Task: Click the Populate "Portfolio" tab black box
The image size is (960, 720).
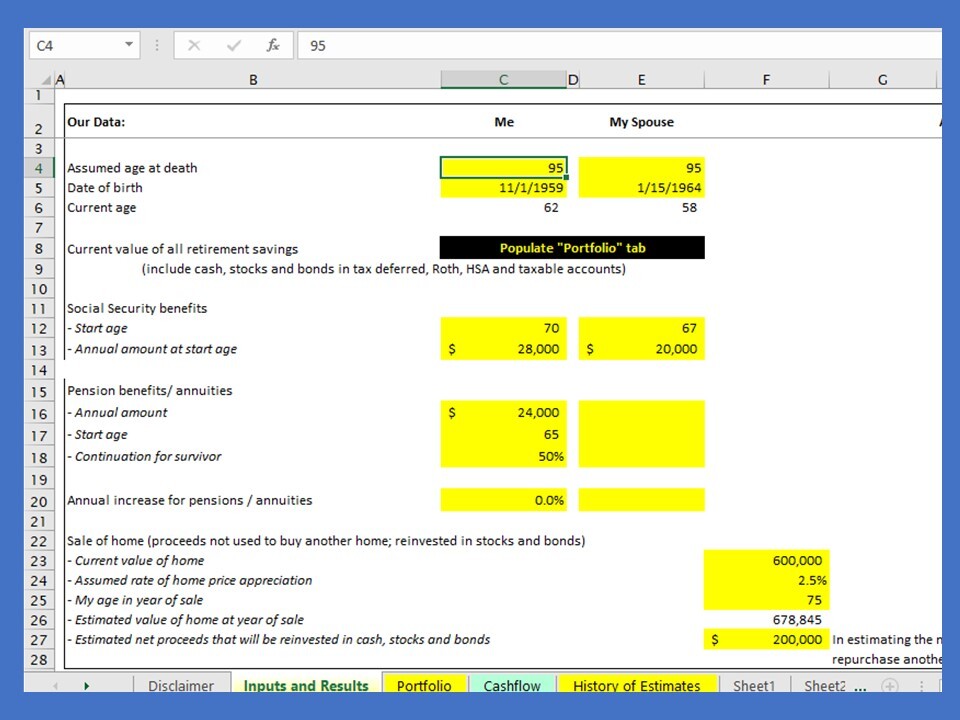Action: click(x=572, y=247)
